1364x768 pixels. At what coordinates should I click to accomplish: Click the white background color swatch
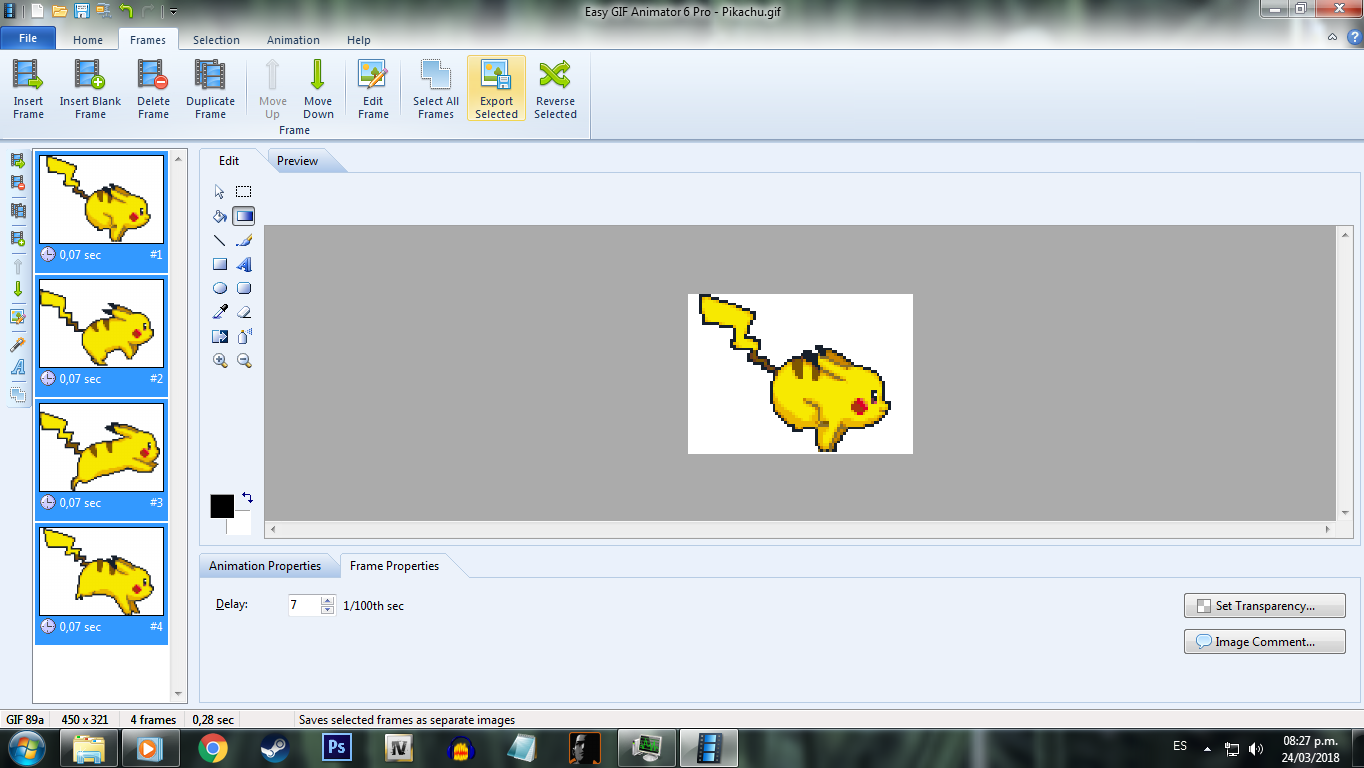(241, 524)
